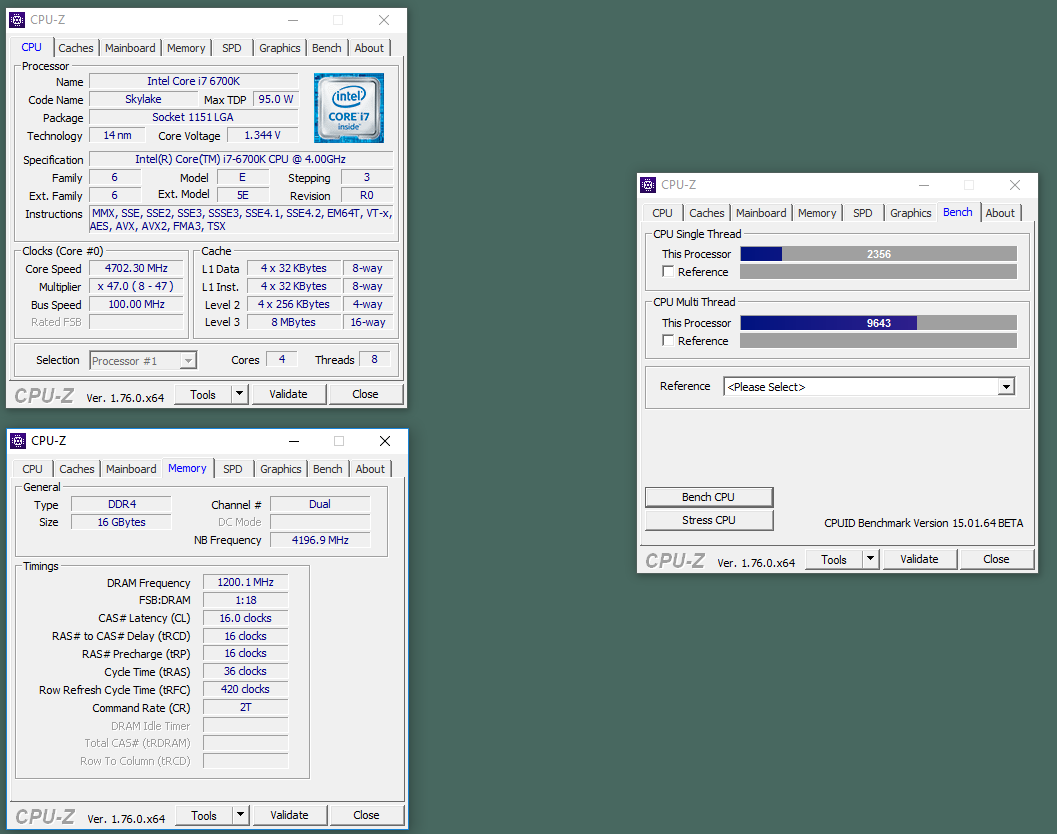
Task: Open Mainboard tab in the Processor window
Action: (x=130, y=48)
